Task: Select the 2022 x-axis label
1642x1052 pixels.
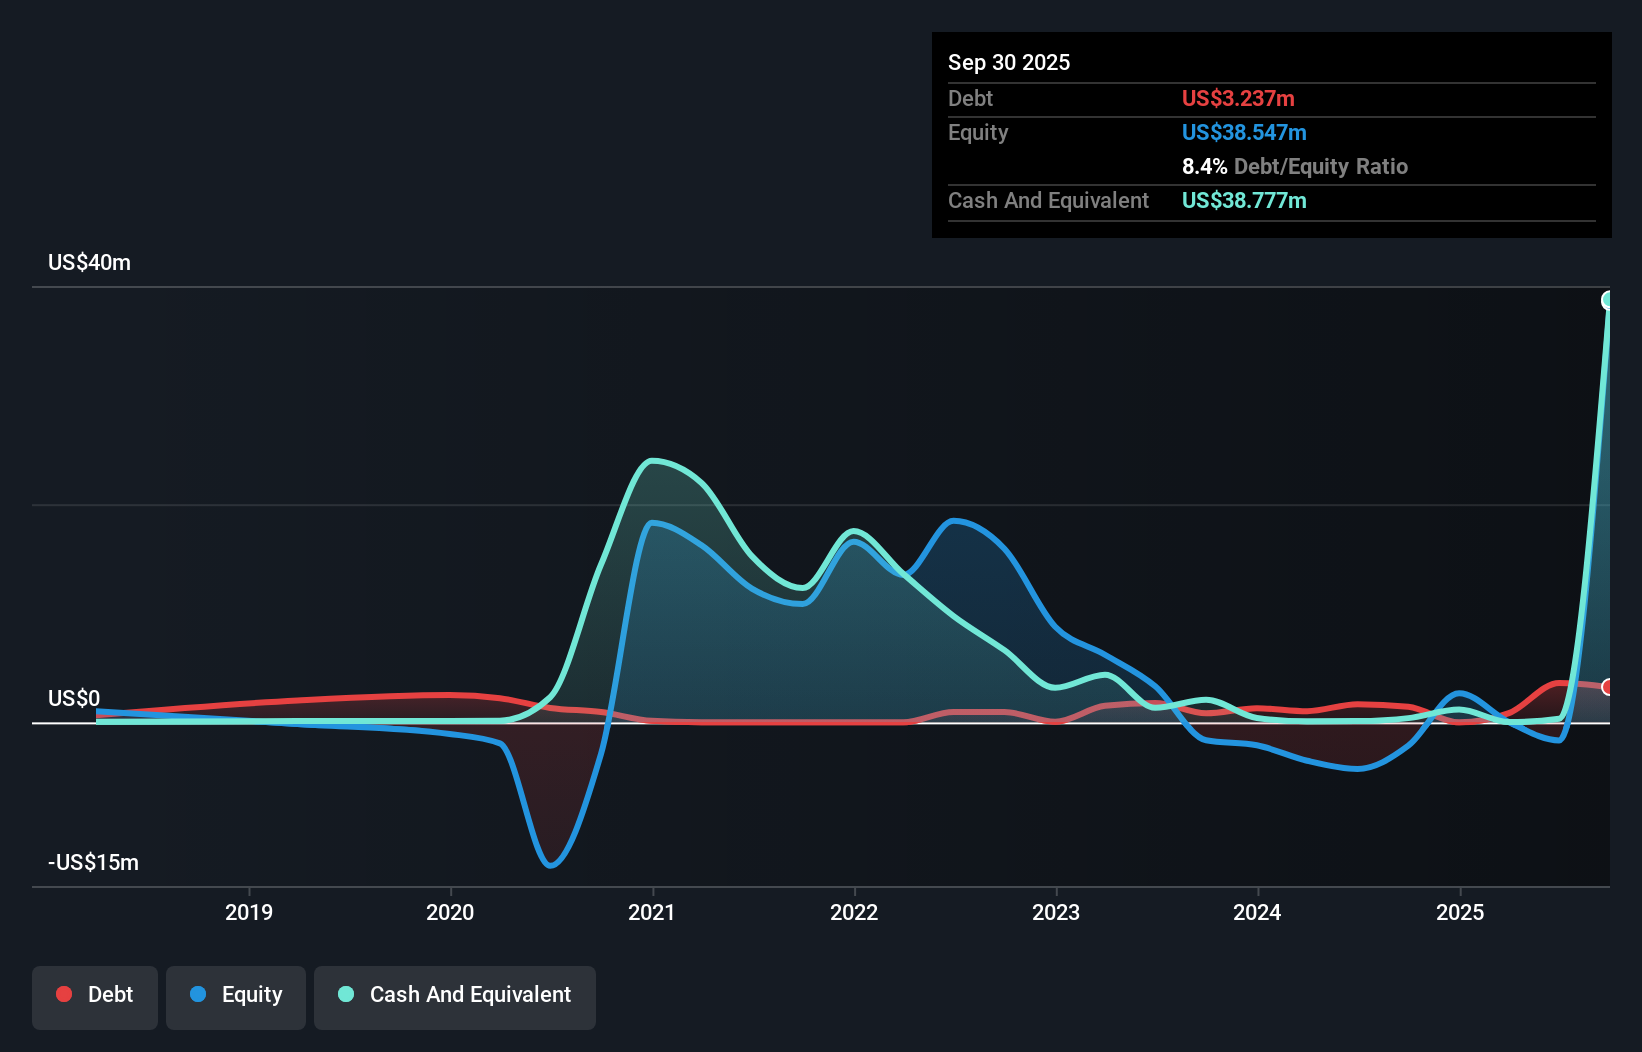Action: tap(854, 912)
